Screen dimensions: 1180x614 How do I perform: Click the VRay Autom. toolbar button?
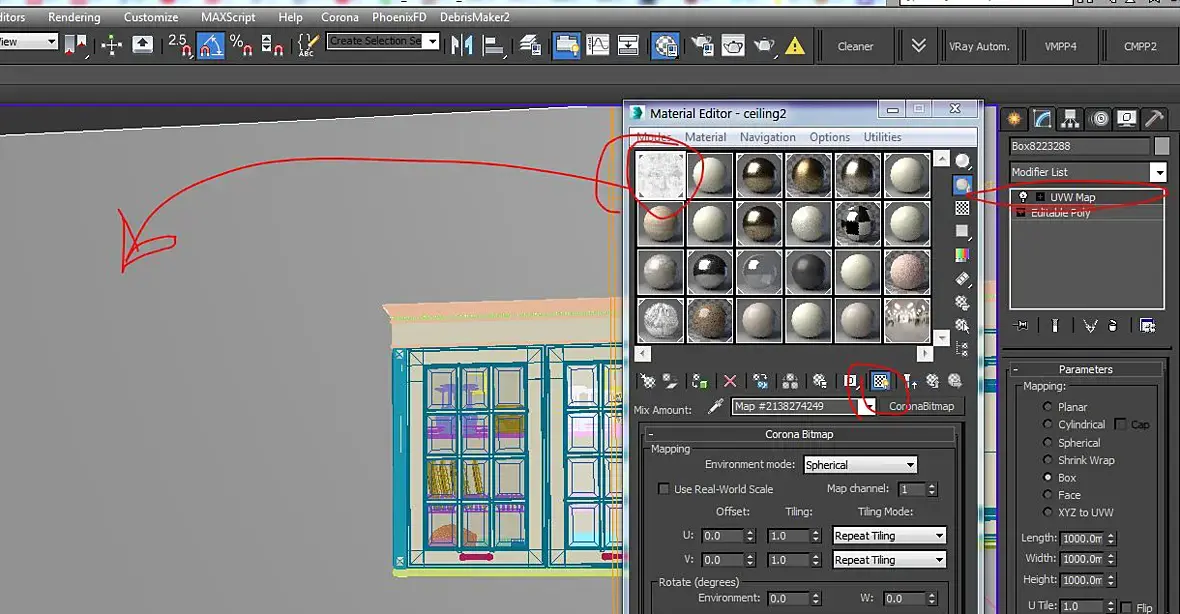point(978,46)
